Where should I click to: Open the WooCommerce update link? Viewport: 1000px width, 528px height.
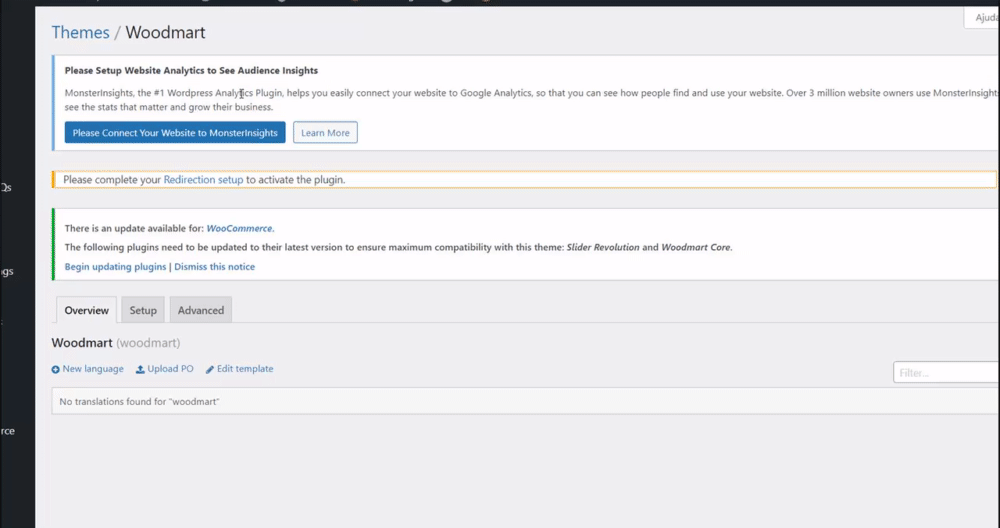[x=239, y=228]
